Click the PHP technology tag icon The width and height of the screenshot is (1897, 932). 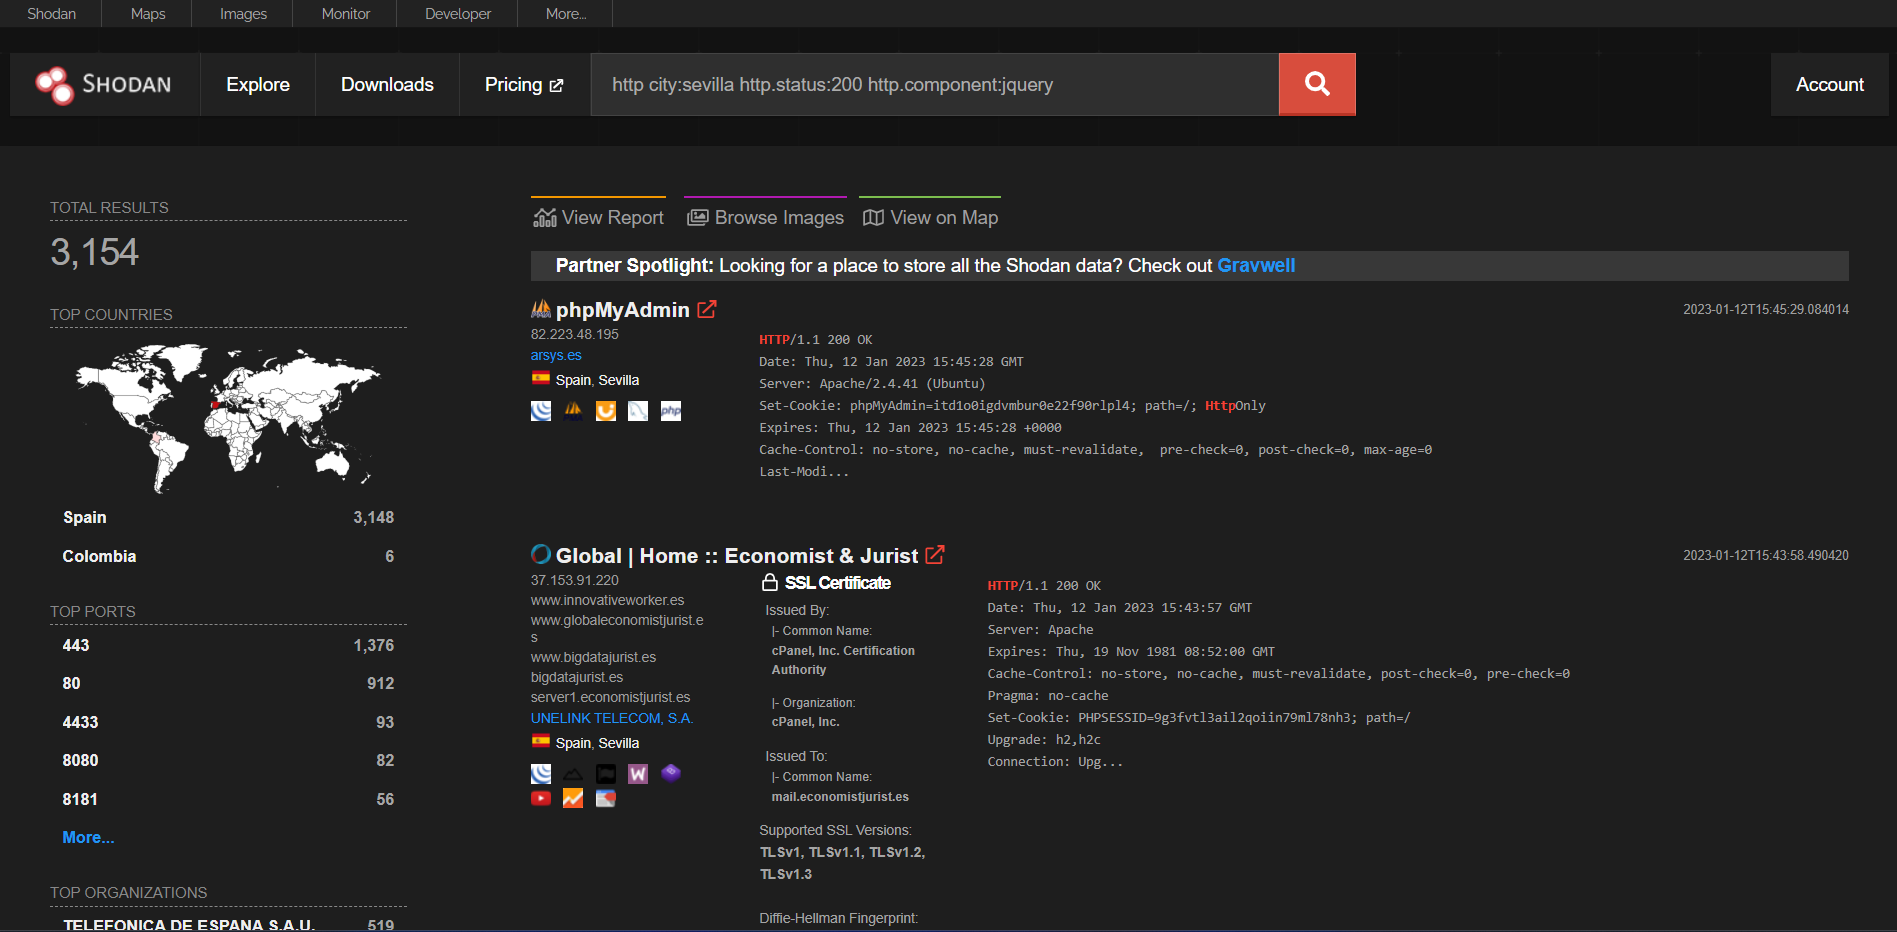(x=671, y=411)
